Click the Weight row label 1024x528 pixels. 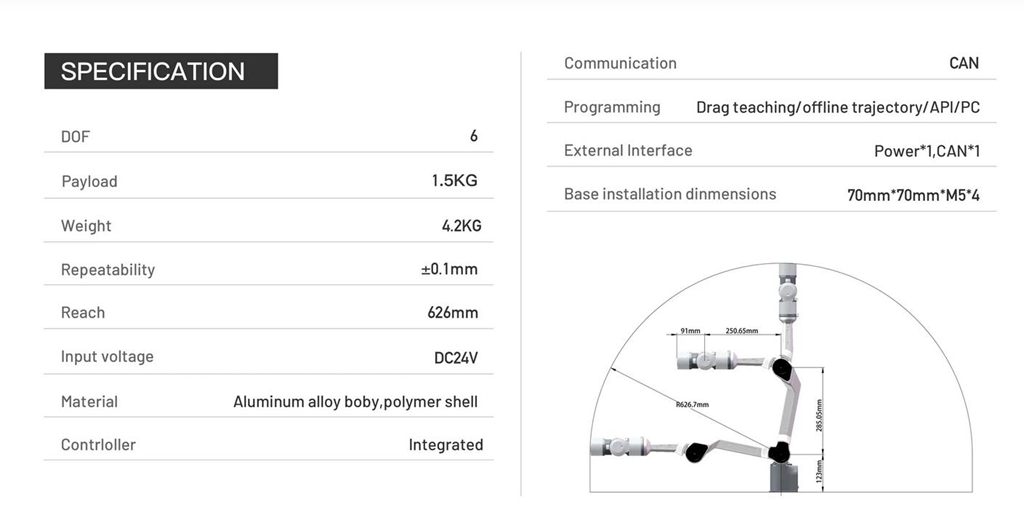coord(86,226)
